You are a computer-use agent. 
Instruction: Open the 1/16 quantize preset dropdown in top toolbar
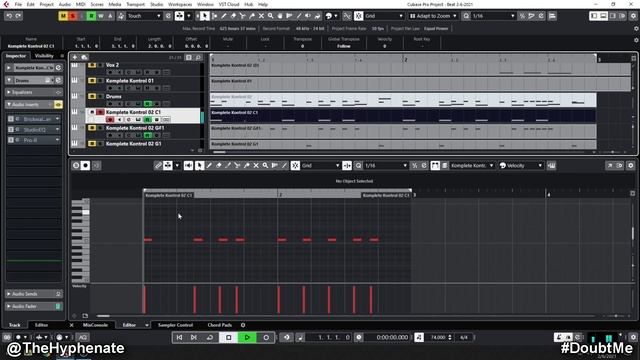click(493, 16)
